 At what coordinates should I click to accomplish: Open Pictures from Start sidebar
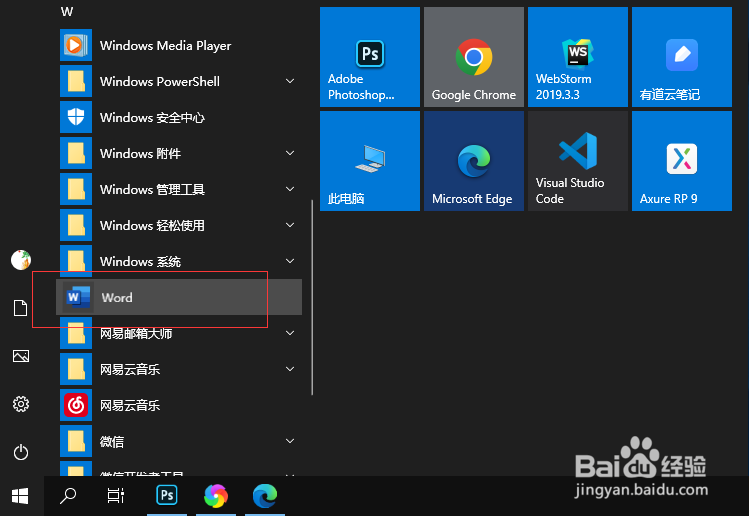click(x=21, y=356)
